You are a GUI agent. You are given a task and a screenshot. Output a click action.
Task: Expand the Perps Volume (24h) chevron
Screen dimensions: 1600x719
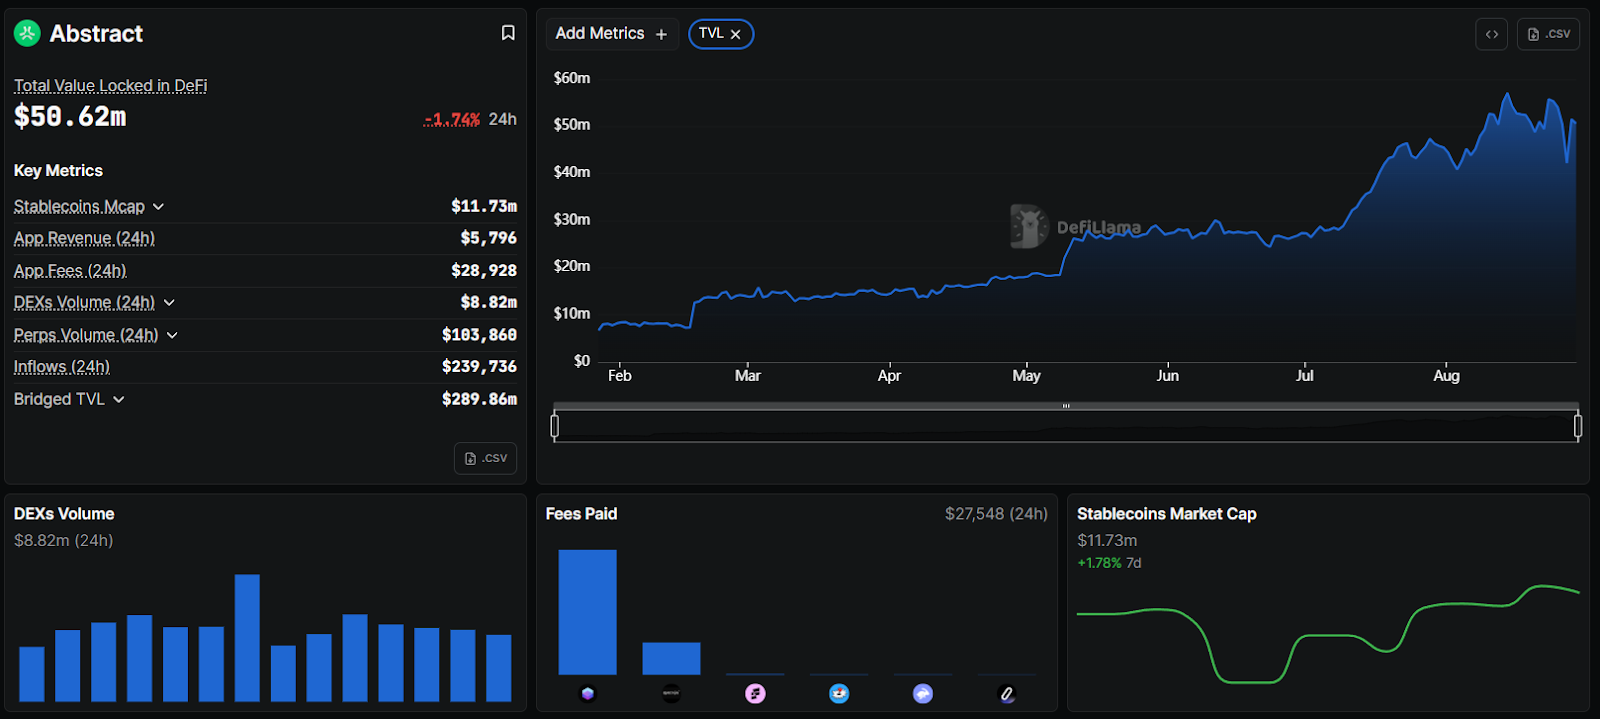[x=172, y=335]
